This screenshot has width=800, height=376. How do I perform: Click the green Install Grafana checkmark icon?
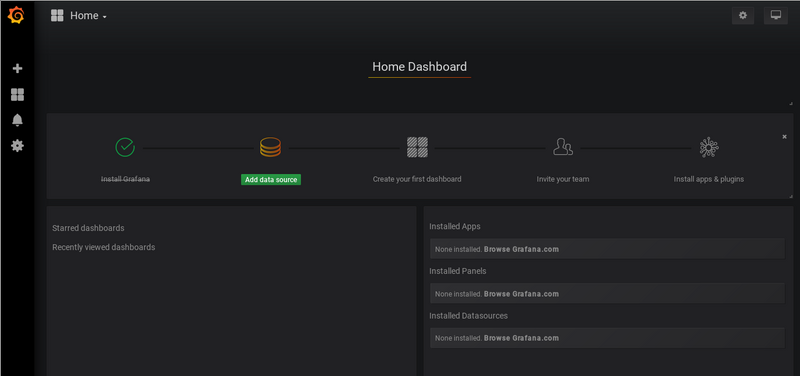pos(125,147)
